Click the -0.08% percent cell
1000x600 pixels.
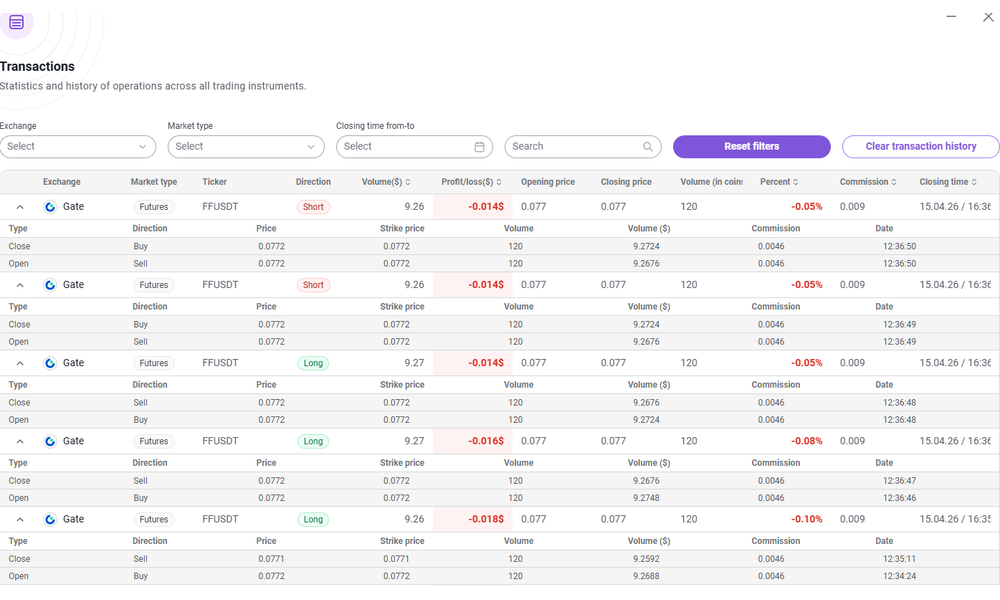pos(807,441)
